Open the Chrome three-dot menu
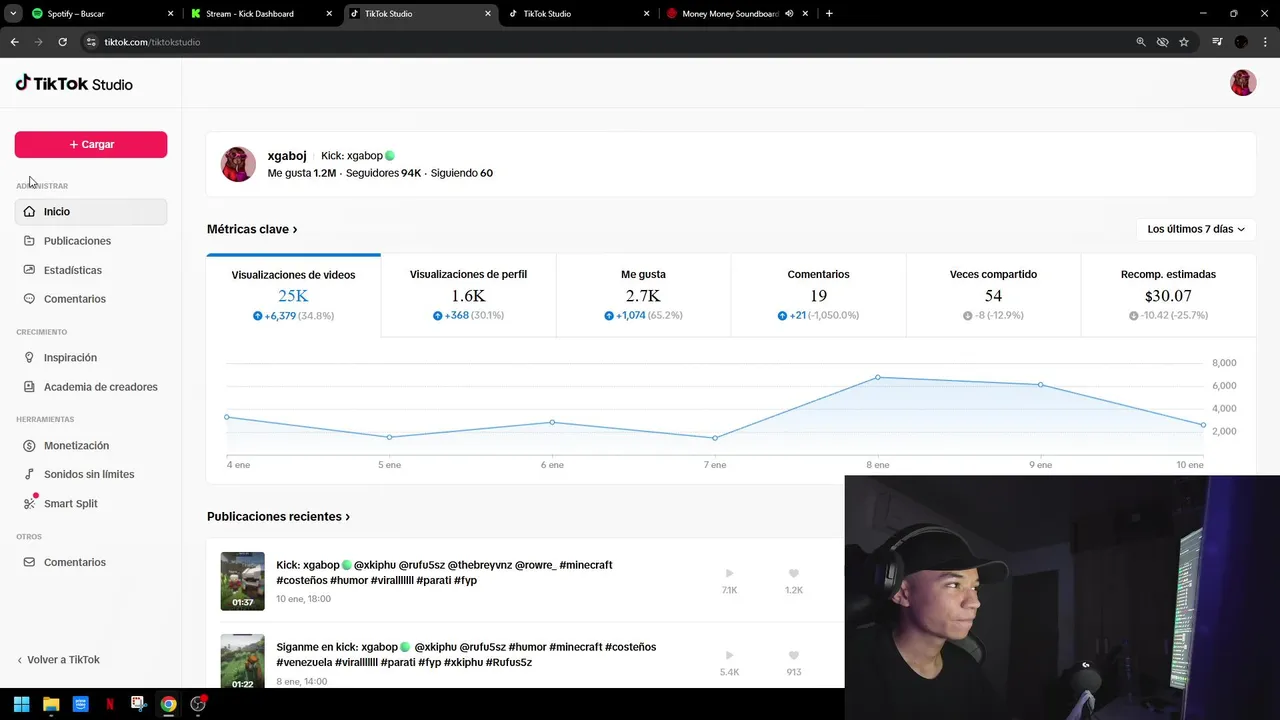 (1265, 42)
